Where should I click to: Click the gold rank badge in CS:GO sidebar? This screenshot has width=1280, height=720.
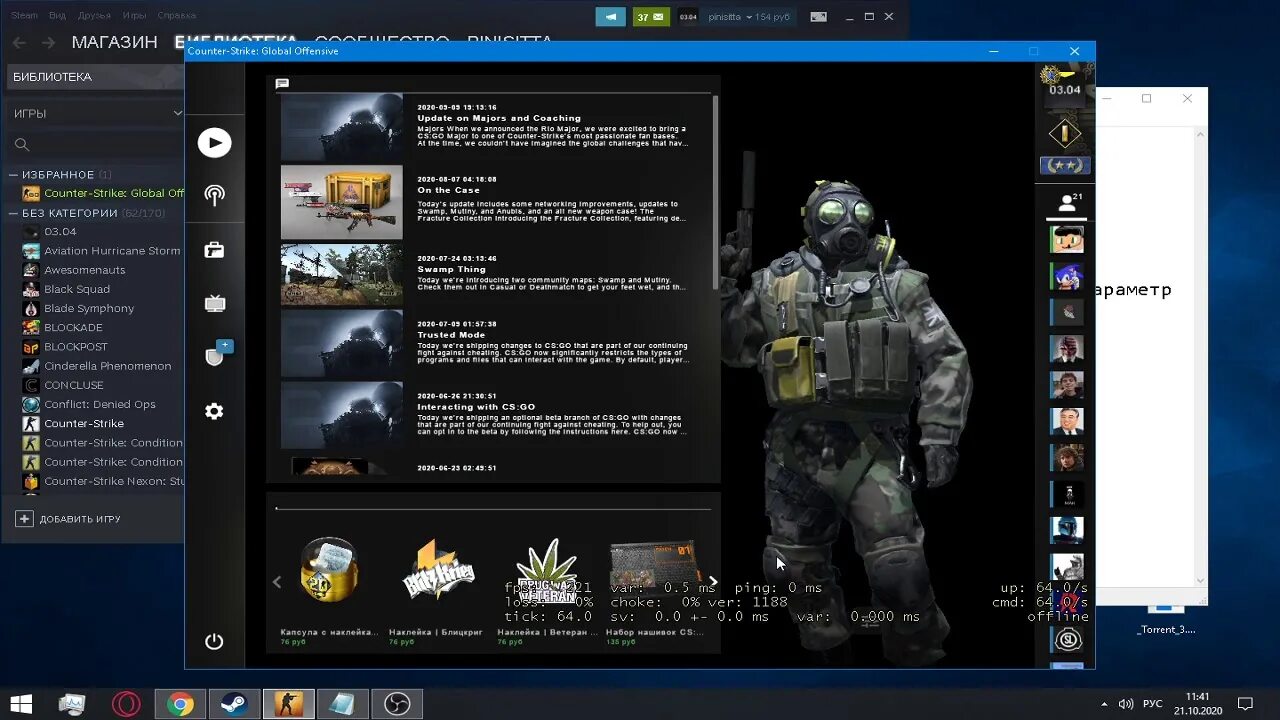(1065, 134)
